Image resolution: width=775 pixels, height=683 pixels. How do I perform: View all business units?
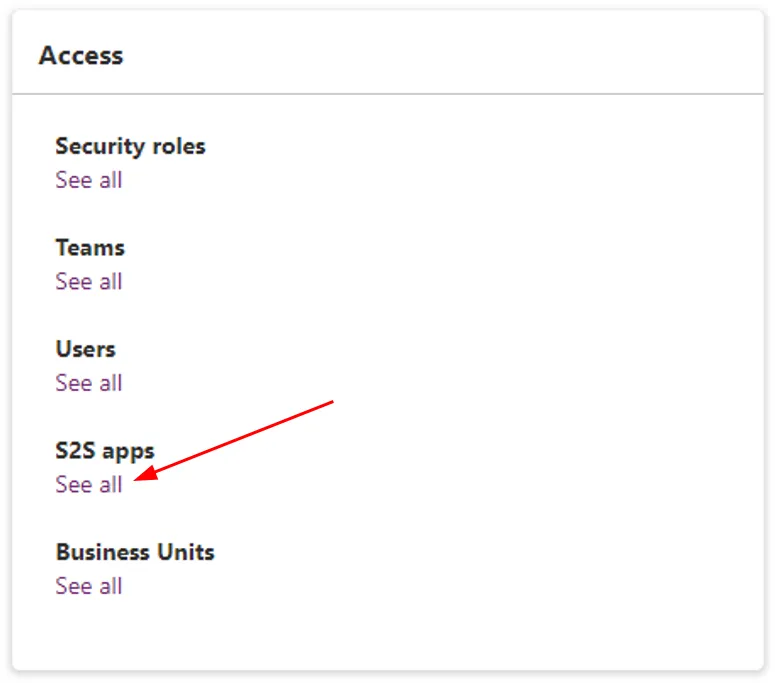click(88, 586)
